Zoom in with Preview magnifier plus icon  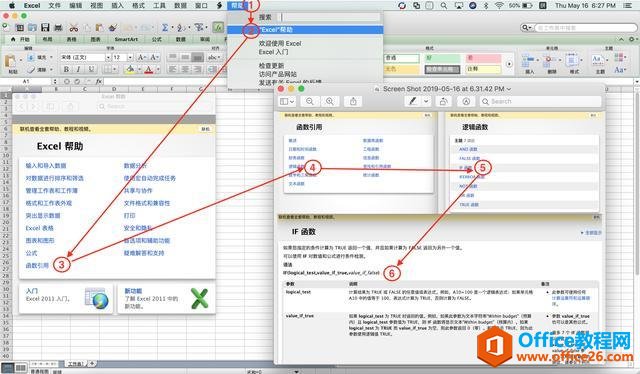click(x=329, y=101)
